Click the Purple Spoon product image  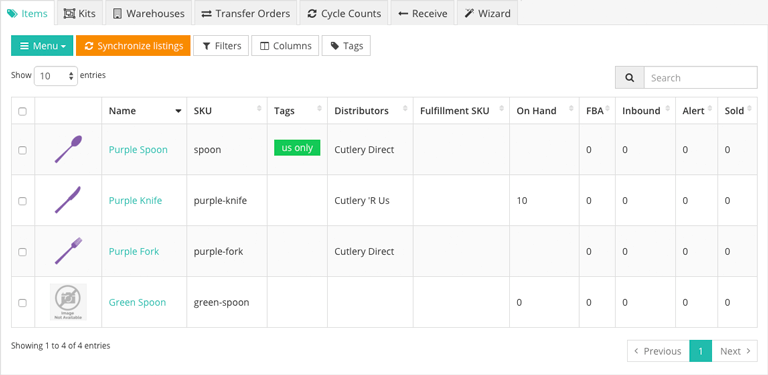[69, 149]
